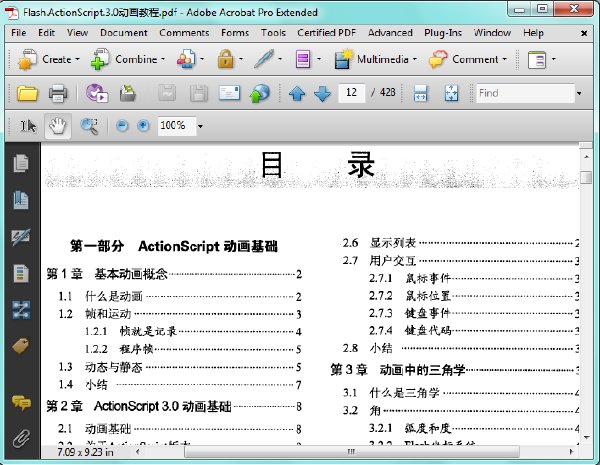This screenshot has width=600, height=465.
Task: Open the purple Forms icon
Action: (303, 59)
